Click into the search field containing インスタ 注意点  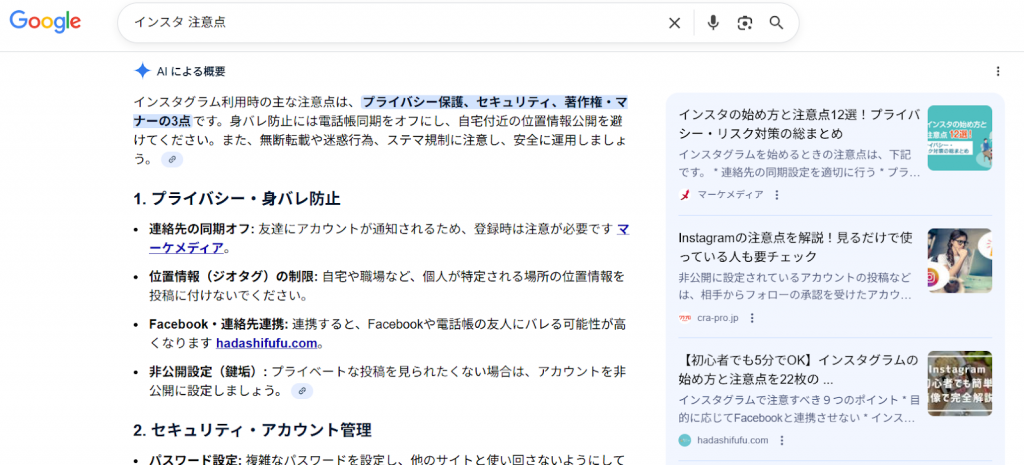pyautogui.click(x=400, y=23)
